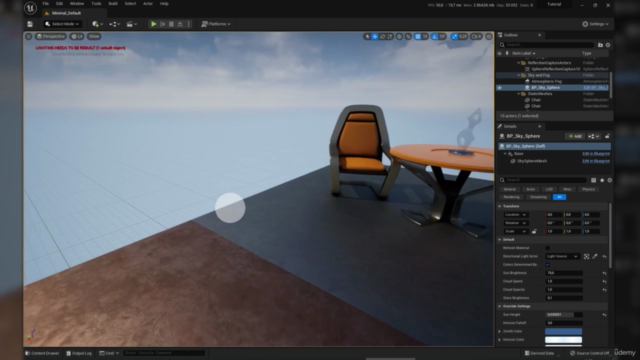Image resolution: width=640 pixels, height=360 pixels.
Task: Show only favorite properties star icon
Action: 602,180
